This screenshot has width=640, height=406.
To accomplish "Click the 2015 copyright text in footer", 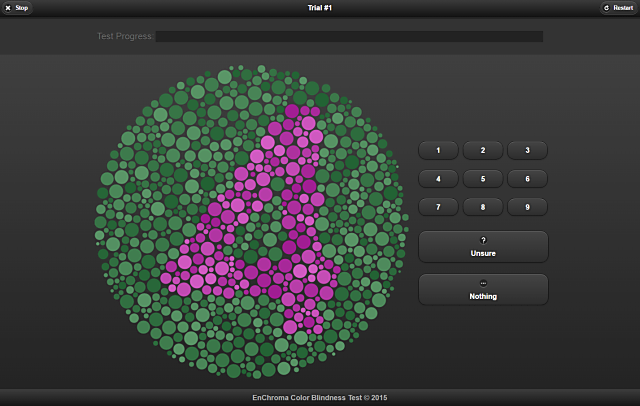I will (378, 397).
